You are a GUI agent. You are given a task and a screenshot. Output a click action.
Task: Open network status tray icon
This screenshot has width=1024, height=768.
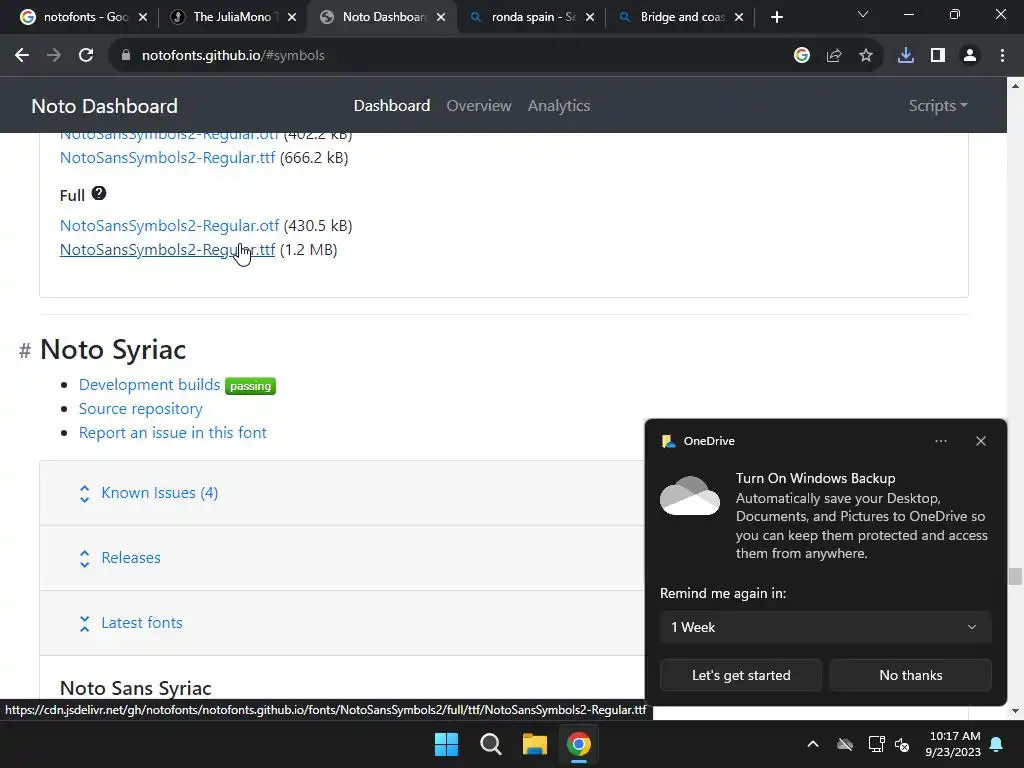tap(876, 744)
